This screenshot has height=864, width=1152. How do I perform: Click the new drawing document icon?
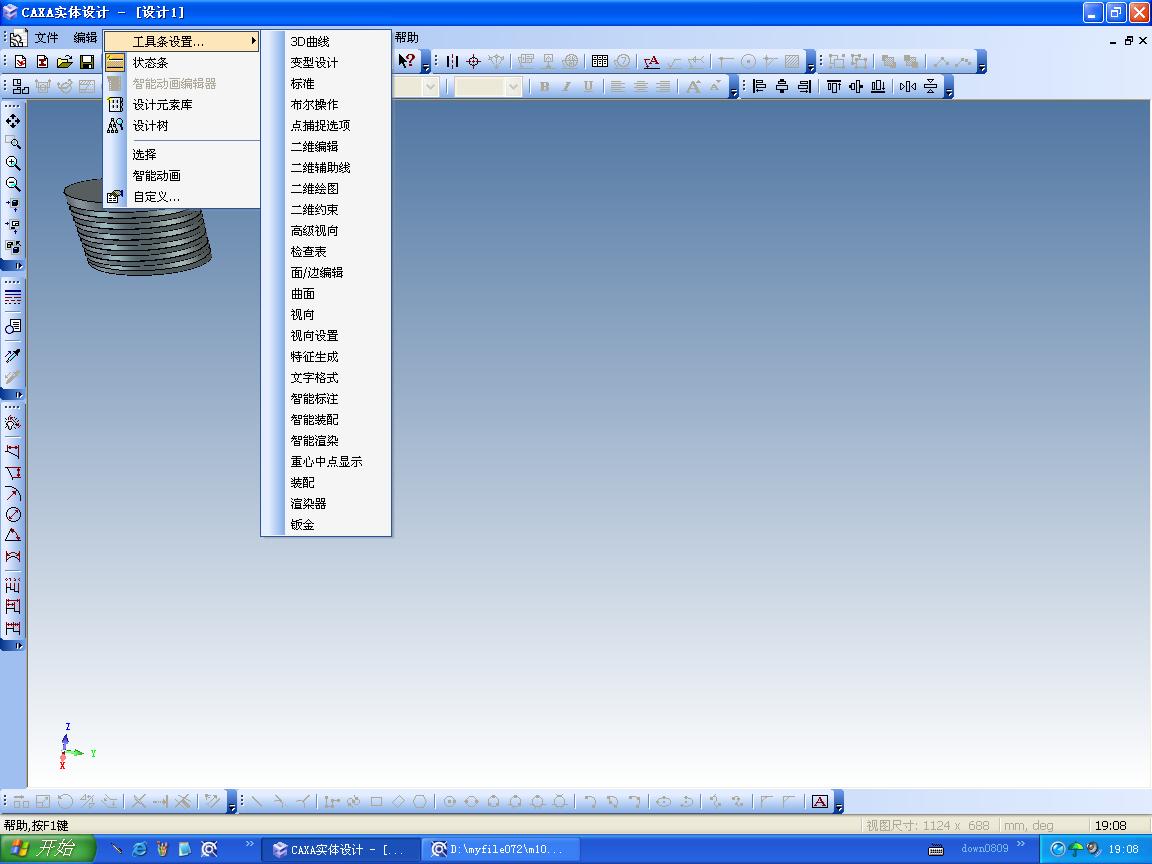(43, 62)
